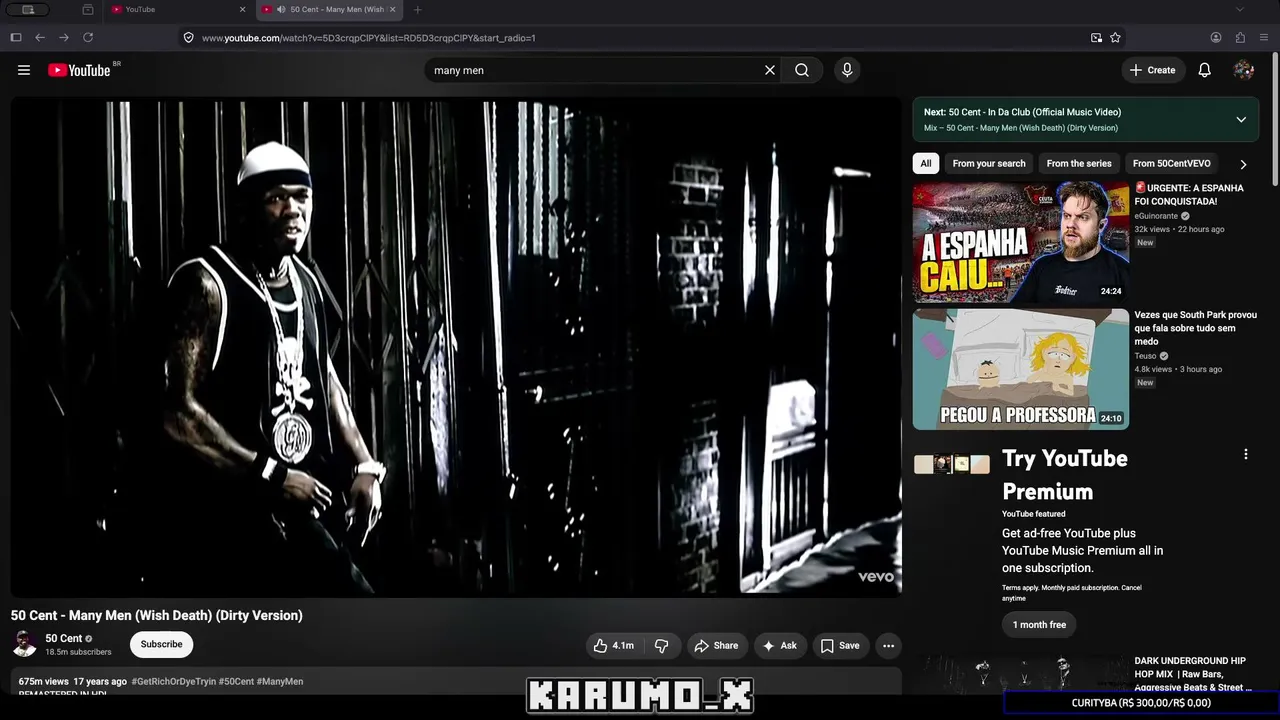Click the Create button

point(1152,70)
